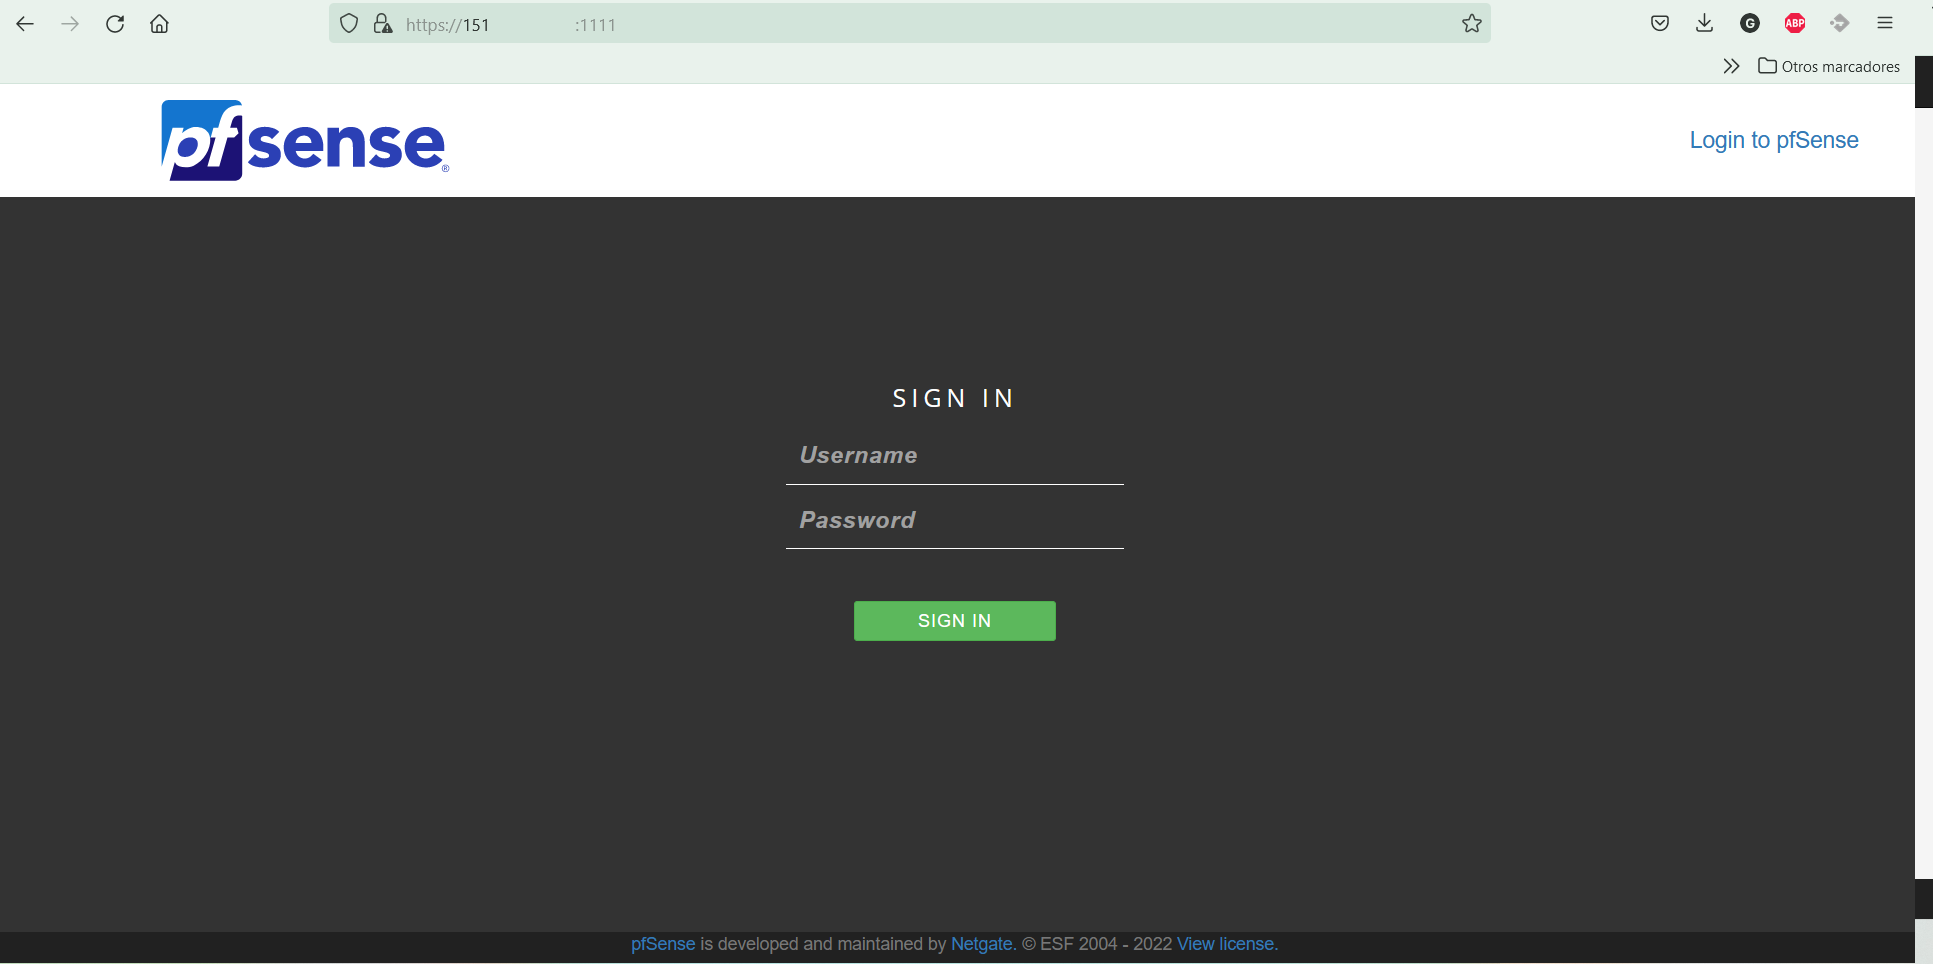The height and width of the screenshot is (964, 1933).
Task: Click the Login to pfSense link
Action: point(1774,140)
